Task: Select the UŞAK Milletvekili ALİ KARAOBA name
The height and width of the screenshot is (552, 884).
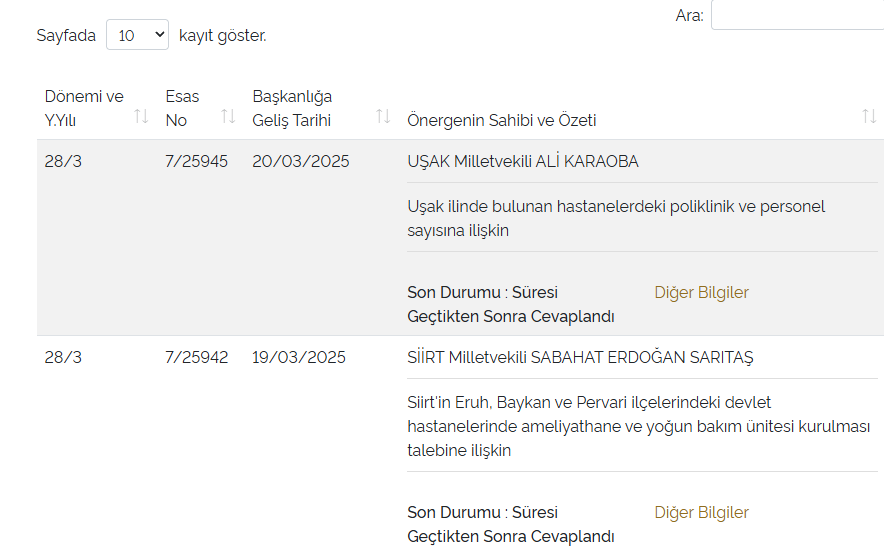Action: point(522,161)
